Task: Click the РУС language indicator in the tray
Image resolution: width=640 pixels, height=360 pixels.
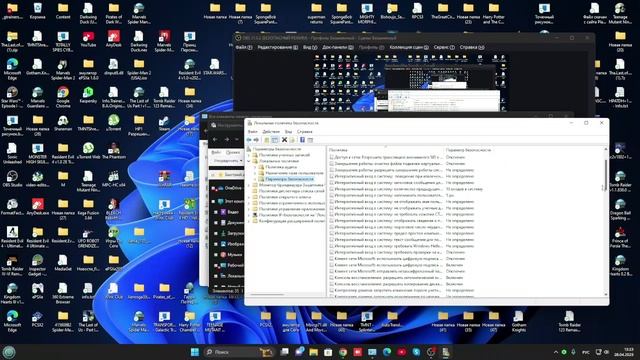Action: 586,352
